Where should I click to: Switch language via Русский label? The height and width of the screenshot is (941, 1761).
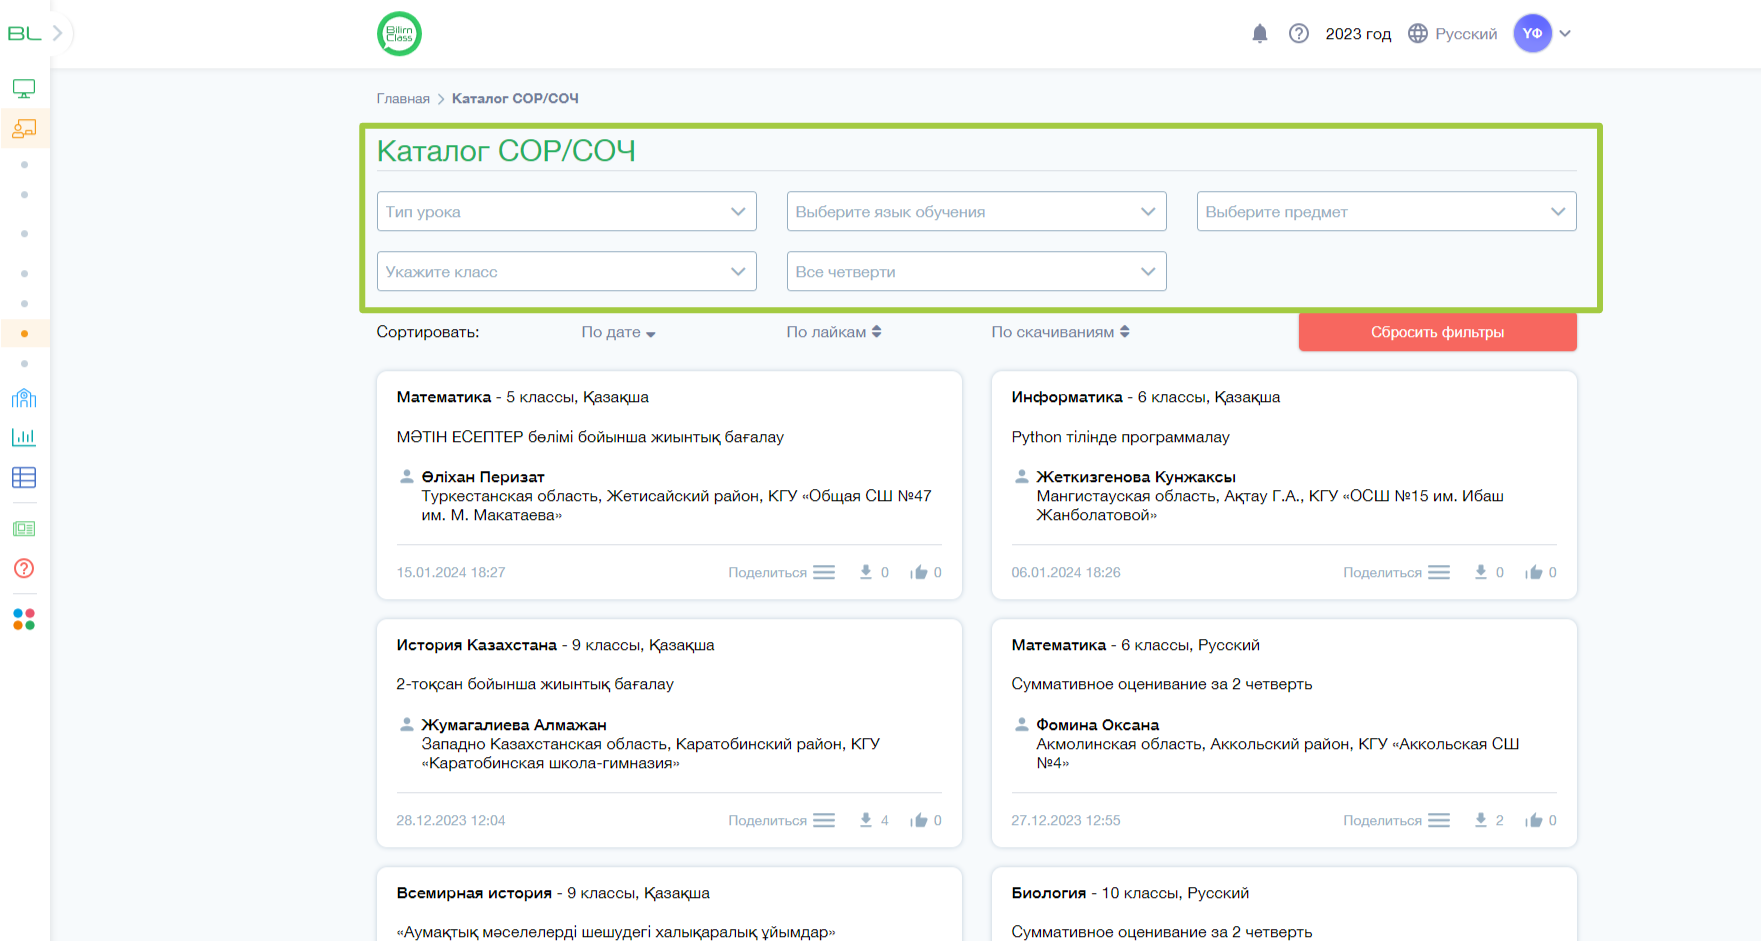pyautogui.click(x=1466, y=34)
